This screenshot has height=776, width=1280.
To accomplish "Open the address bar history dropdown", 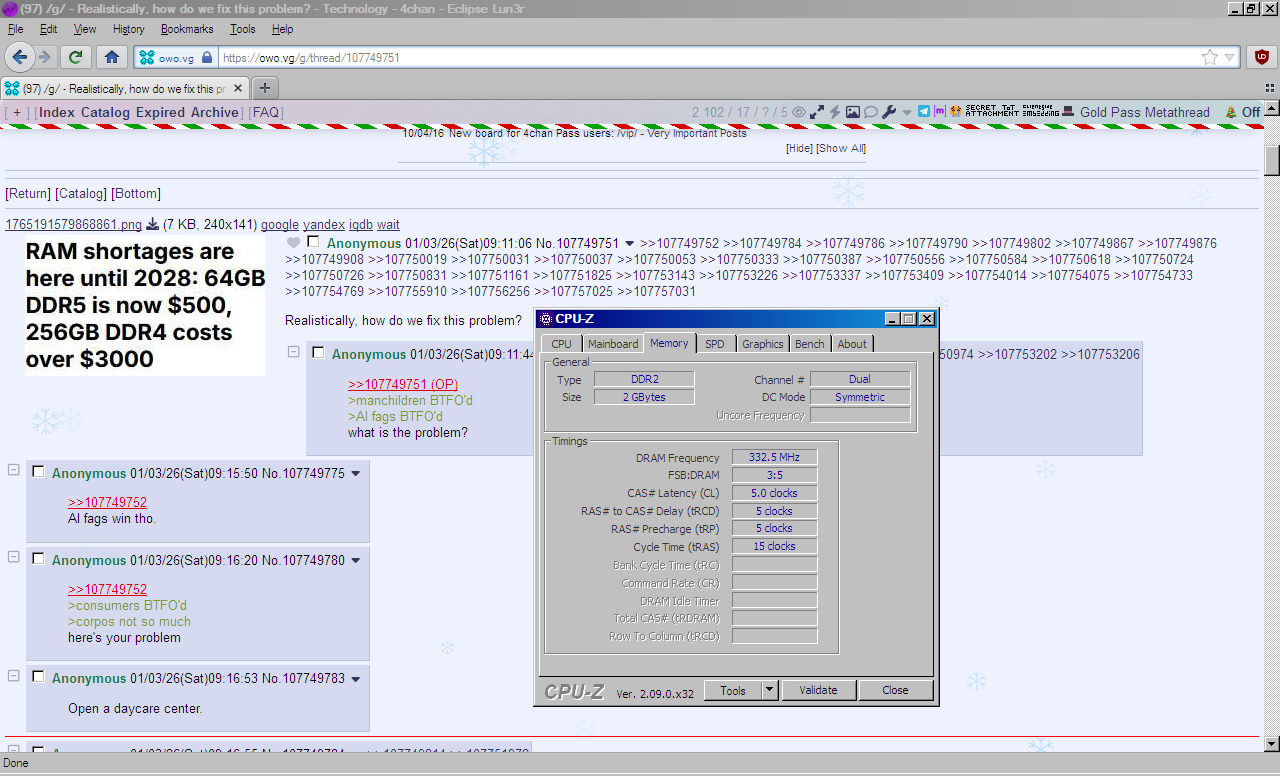I will click(x=1230, y=57).
